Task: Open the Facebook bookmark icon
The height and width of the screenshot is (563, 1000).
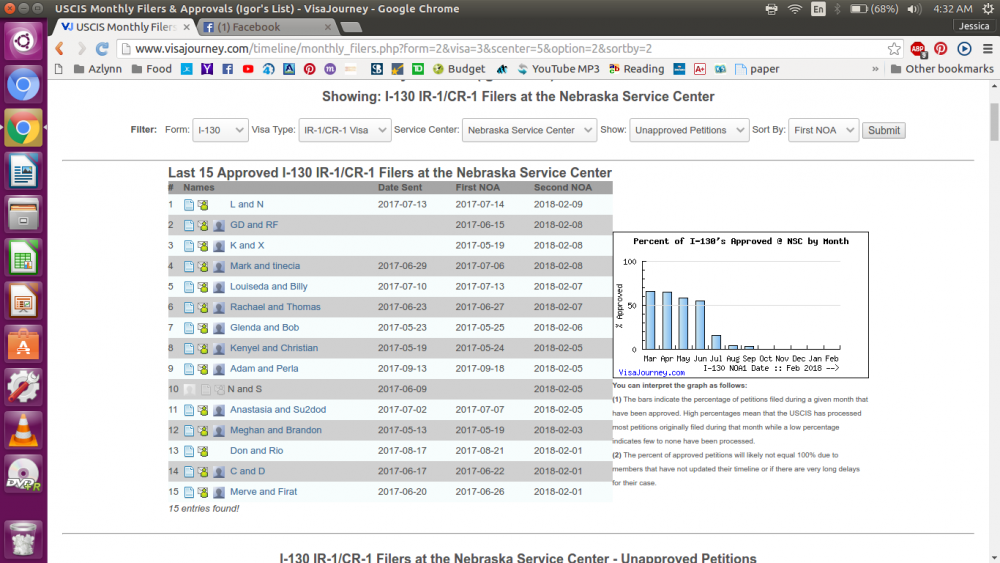Action: 228,69
